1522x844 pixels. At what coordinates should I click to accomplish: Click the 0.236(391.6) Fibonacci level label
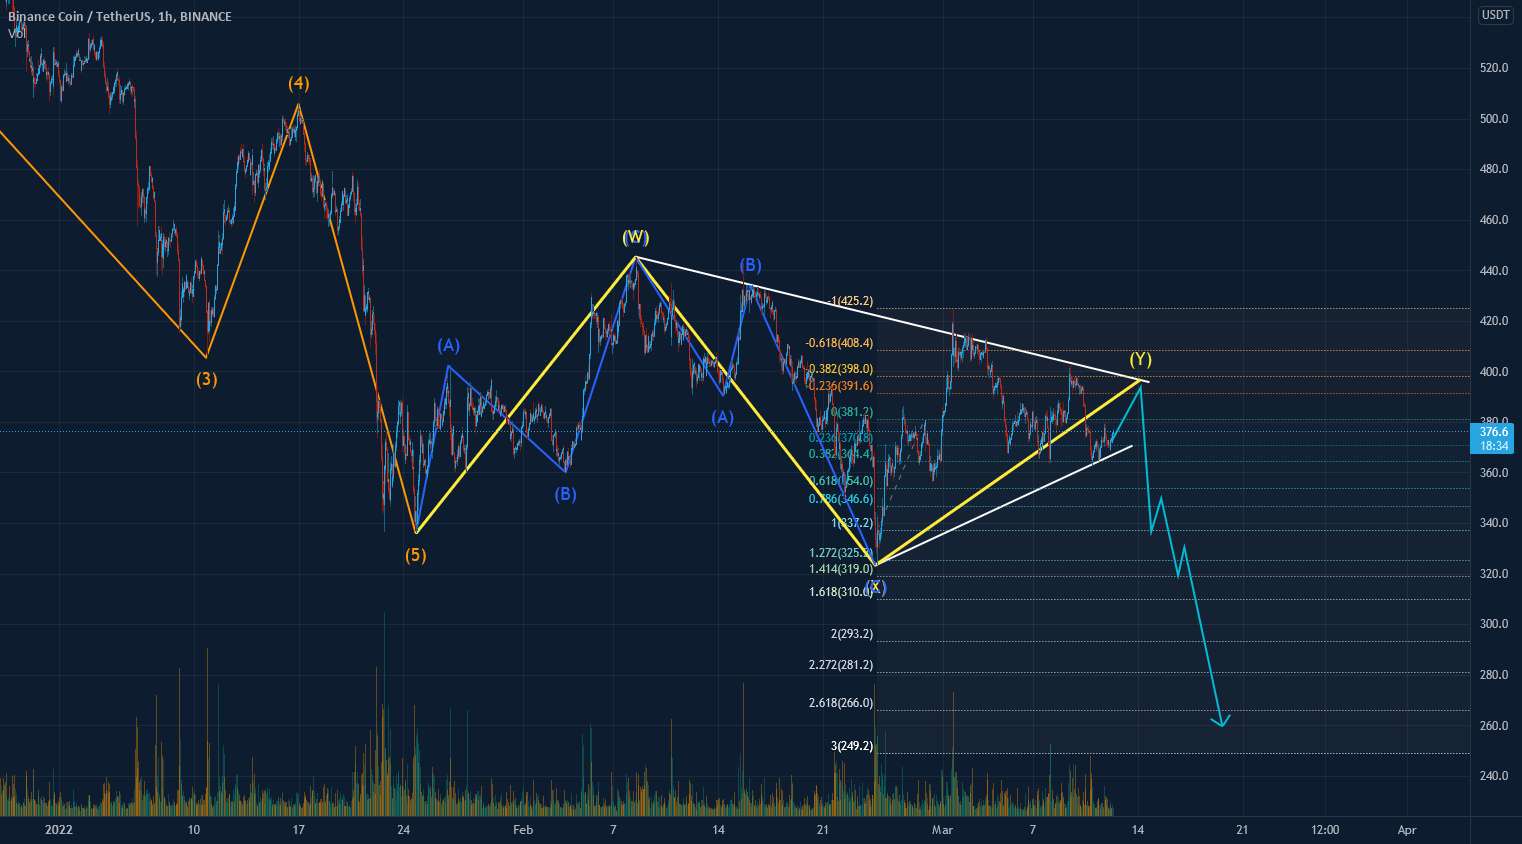pyautogui.click(x=841, y=386)
